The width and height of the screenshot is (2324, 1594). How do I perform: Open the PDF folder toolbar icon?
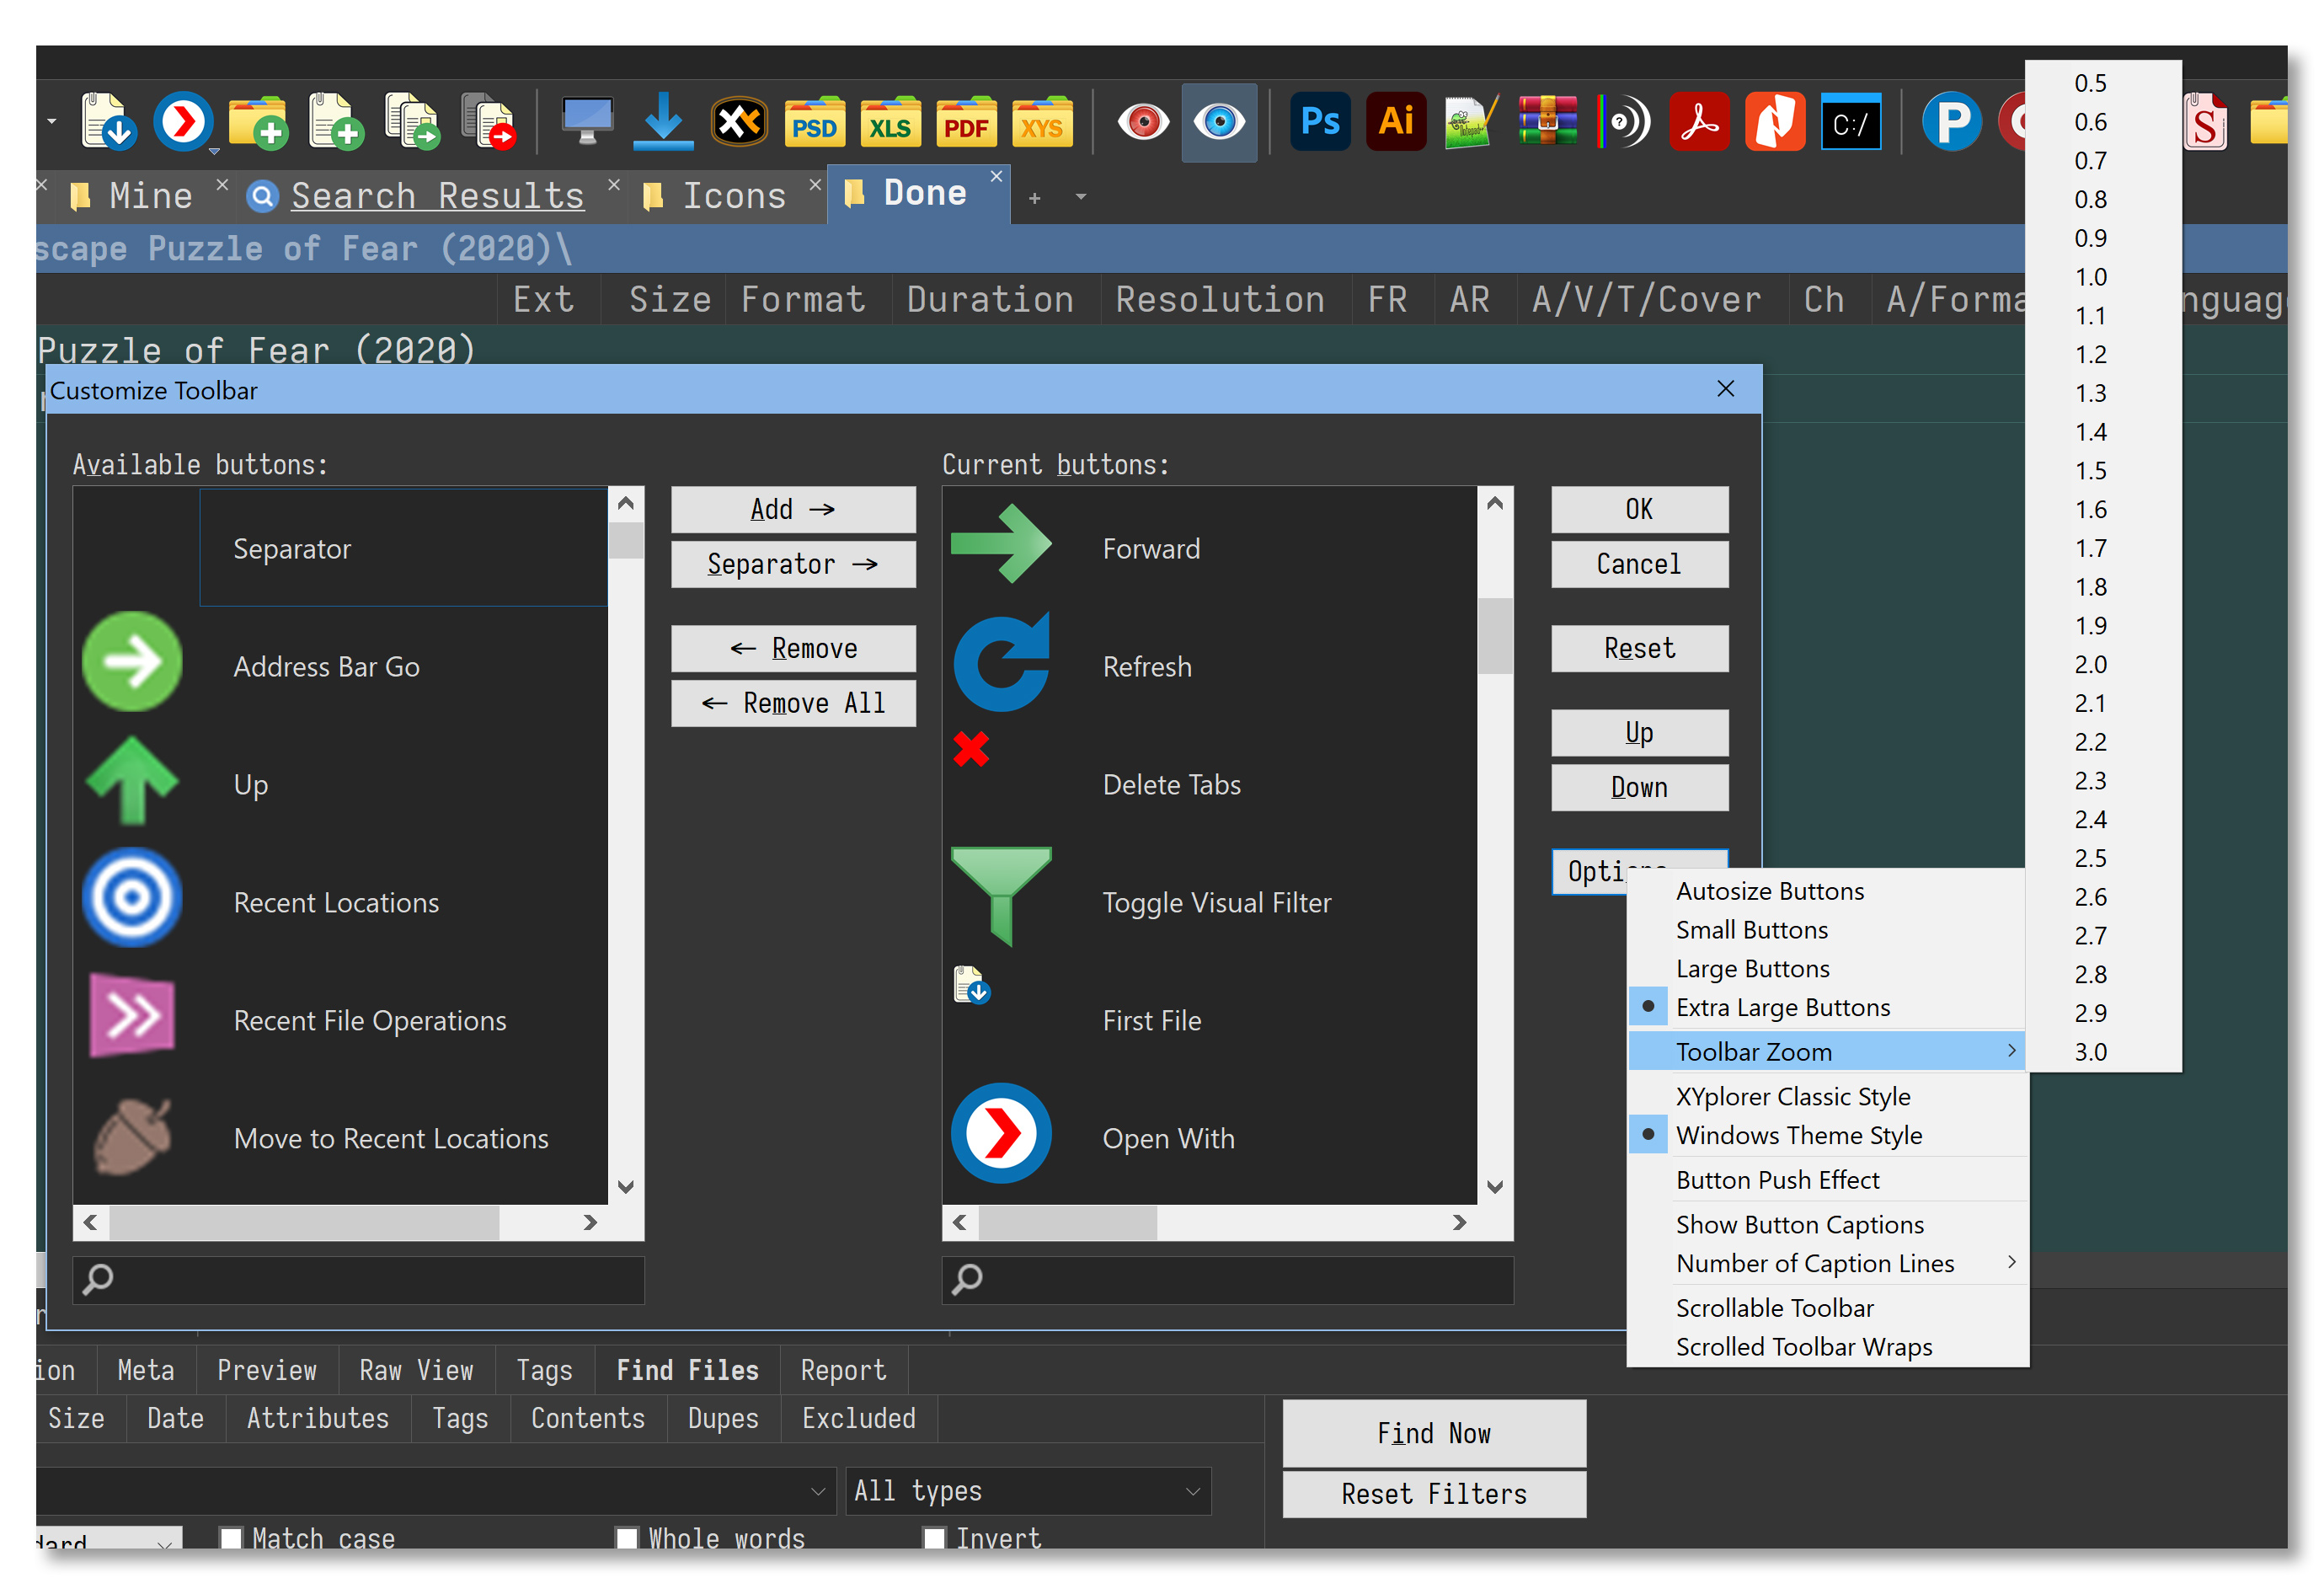pos(965,124)
